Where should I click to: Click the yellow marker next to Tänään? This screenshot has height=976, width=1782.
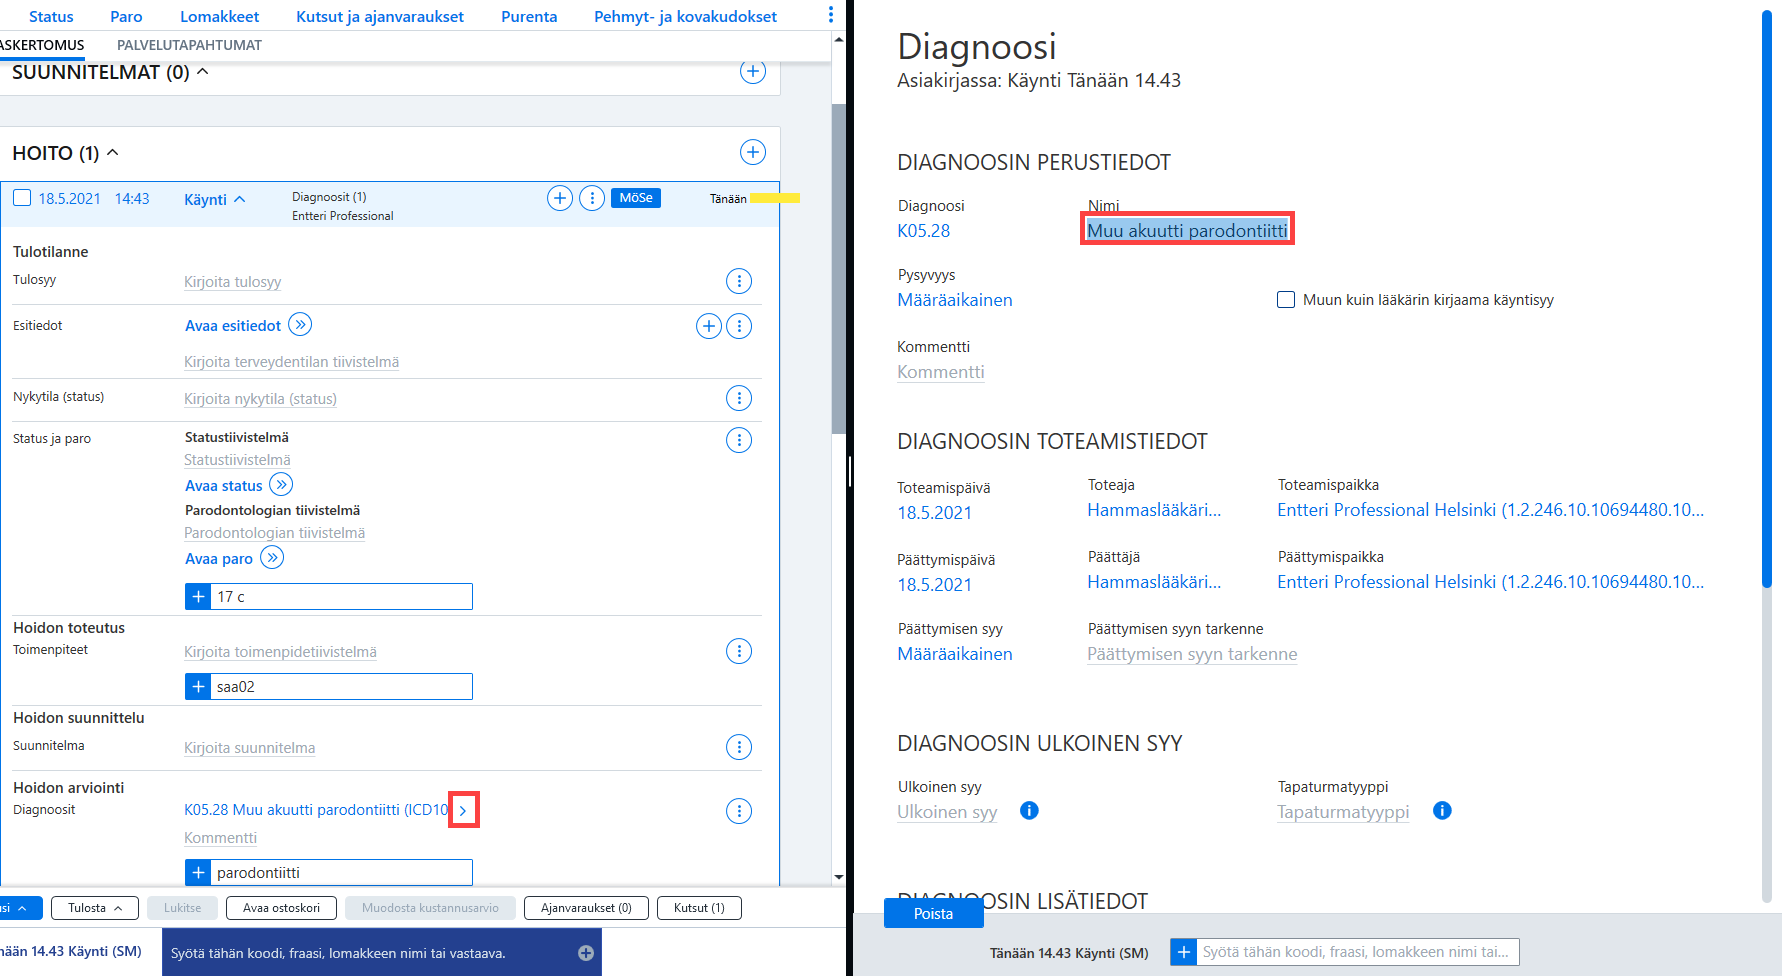click(775, 198)
